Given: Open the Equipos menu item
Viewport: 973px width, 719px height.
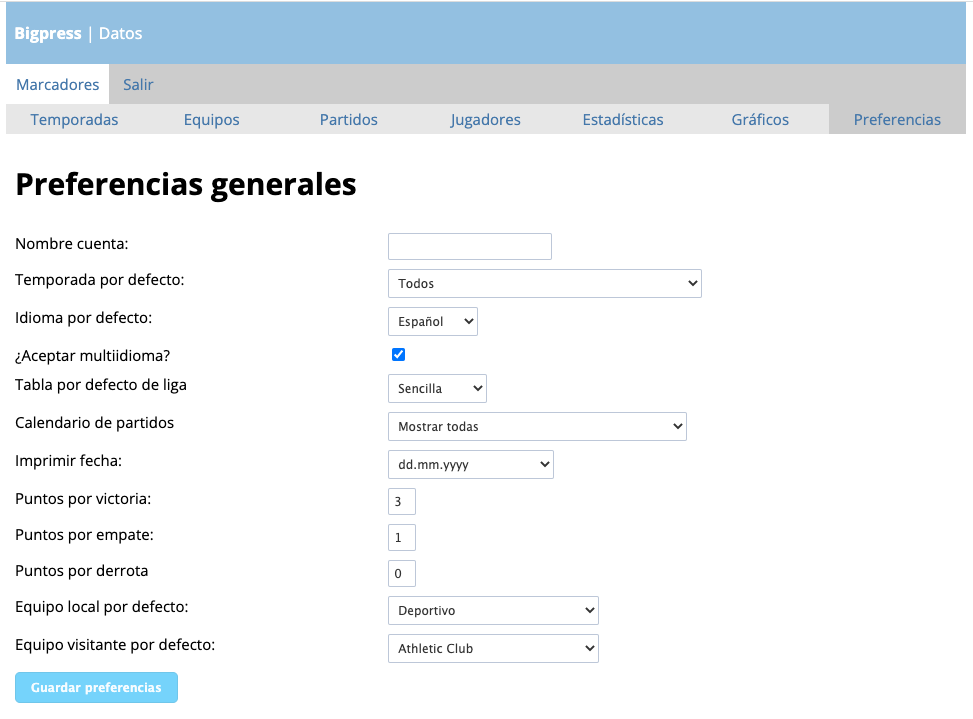Looking at the screenshot, I should 212,119.
